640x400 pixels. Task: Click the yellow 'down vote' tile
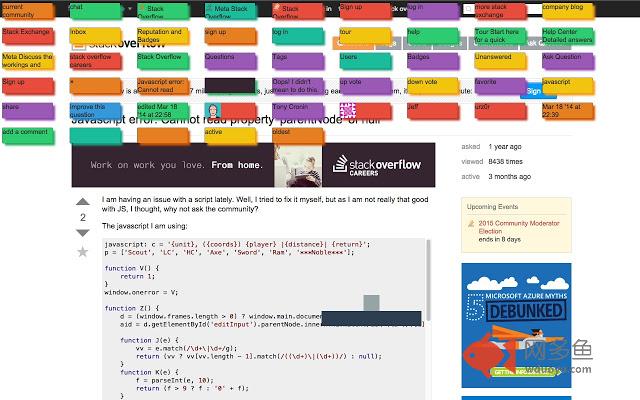click(x=433, y=86)
